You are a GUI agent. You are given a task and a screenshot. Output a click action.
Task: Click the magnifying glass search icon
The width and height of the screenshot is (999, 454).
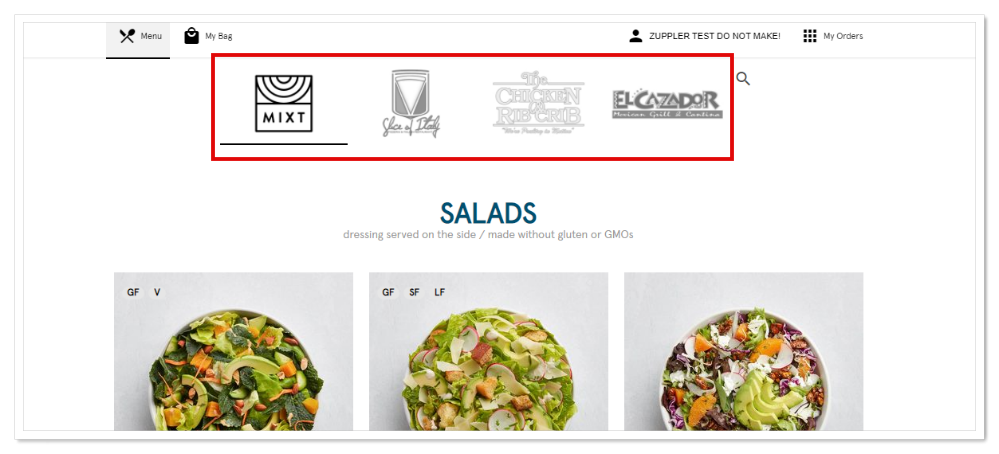tap(743, 79)
